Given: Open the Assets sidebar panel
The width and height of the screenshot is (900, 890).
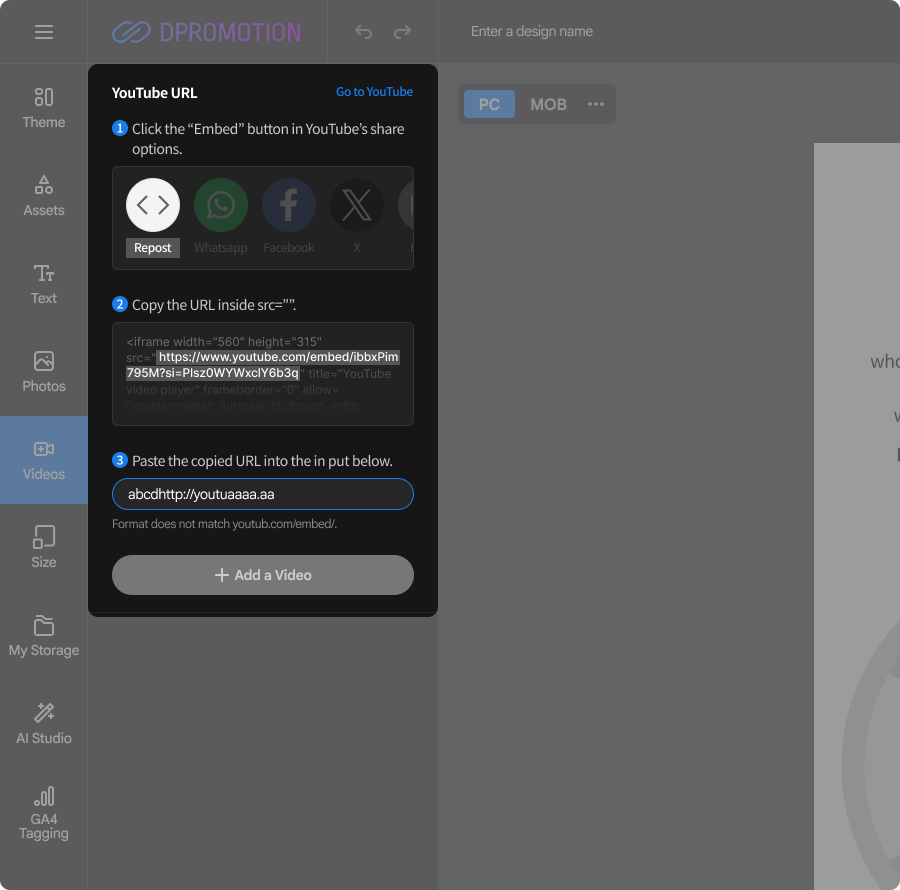Looking at the screenshot, I should (44, 196).
